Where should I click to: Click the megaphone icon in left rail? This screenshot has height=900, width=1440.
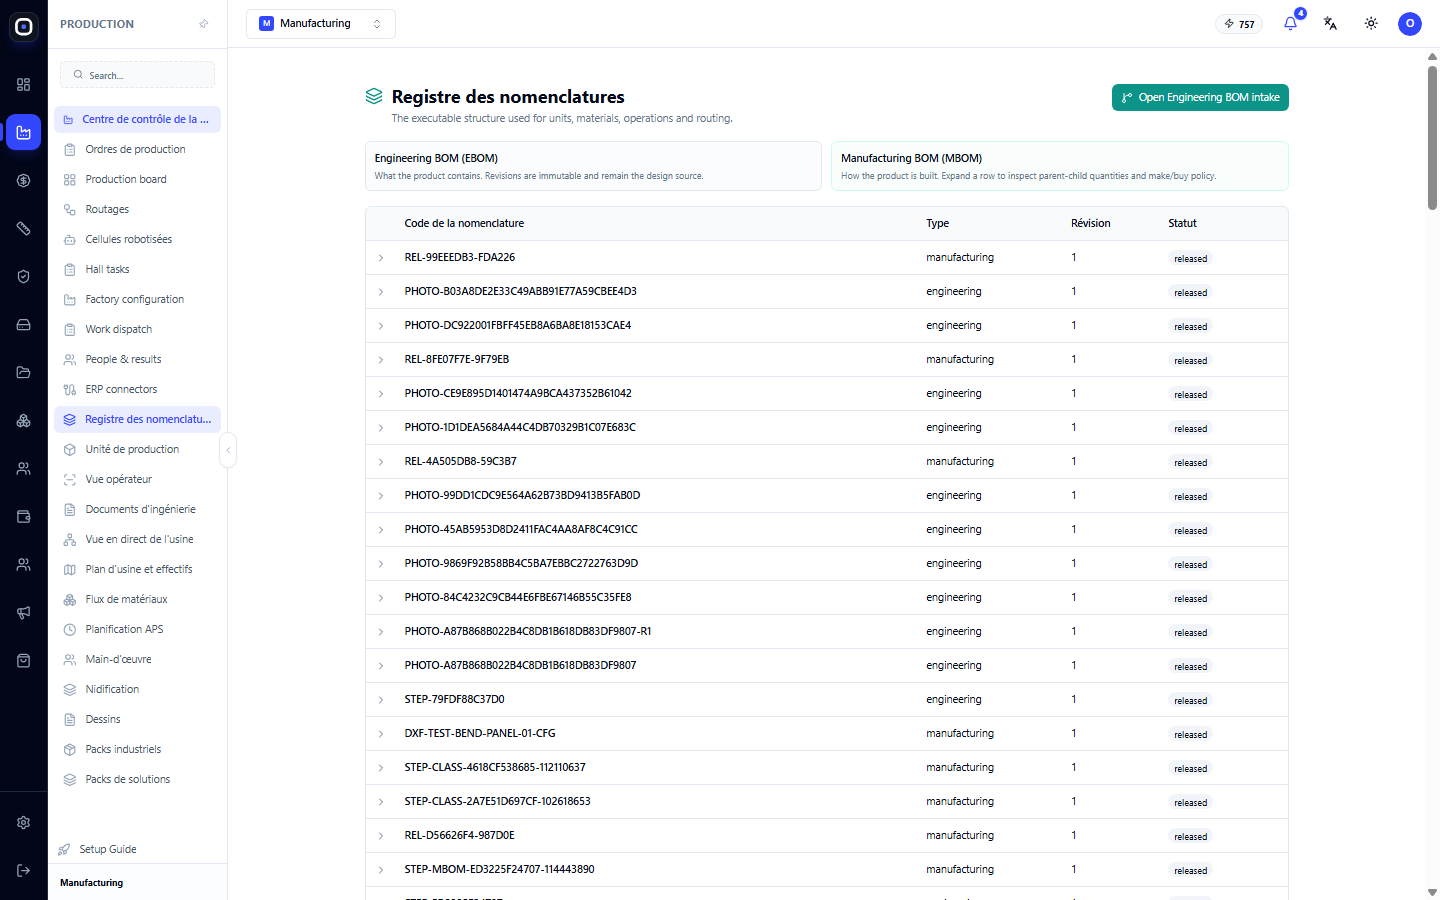tap(24, 612)
